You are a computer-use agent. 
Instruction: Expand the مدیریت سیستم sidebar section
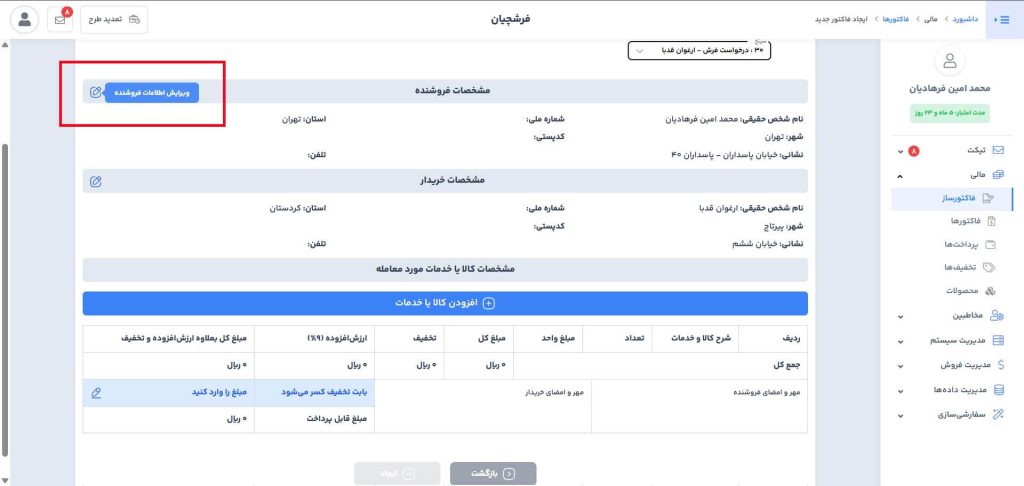[950, 341]
